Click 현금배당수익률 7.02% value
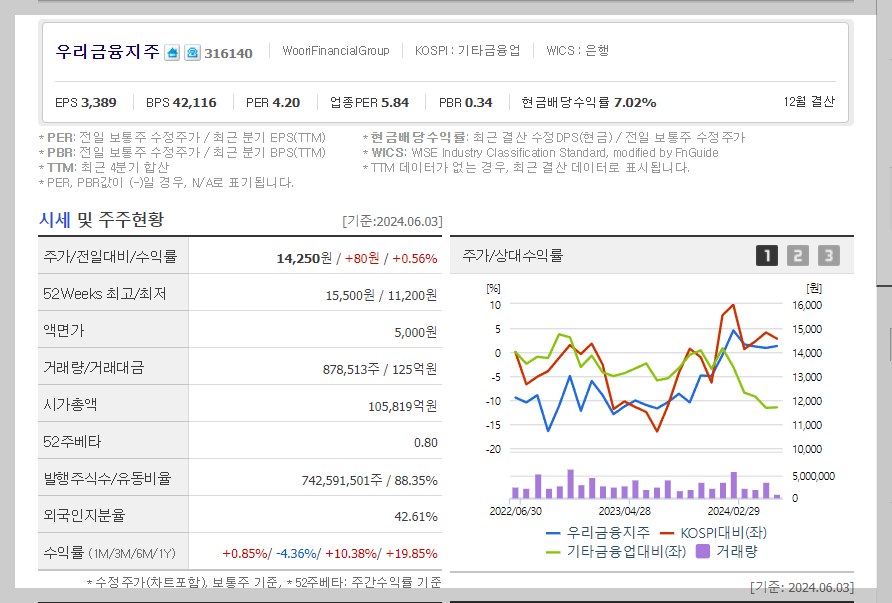Image resolution: width=892 pixels, height=603 pixels. pos(589,102)
